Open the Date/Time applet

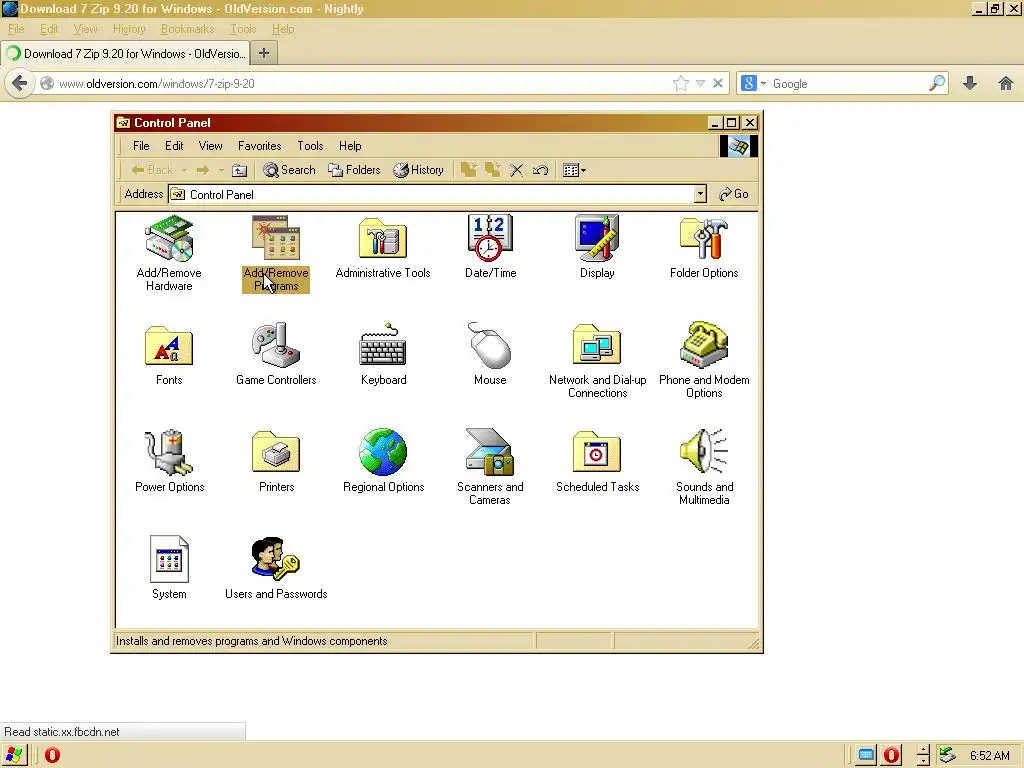[x=490, y=247]
